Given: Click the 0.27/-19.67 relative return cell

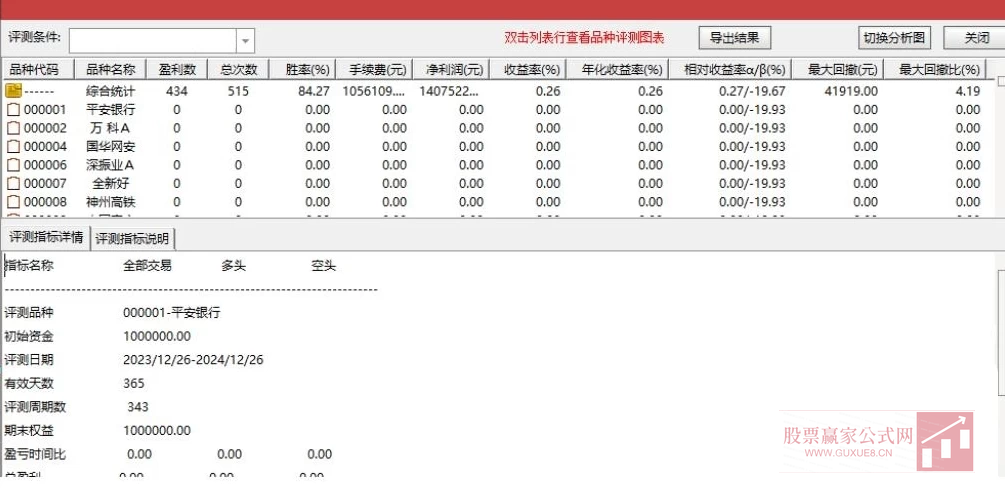Looking at the screenshot, I should 752,91.
